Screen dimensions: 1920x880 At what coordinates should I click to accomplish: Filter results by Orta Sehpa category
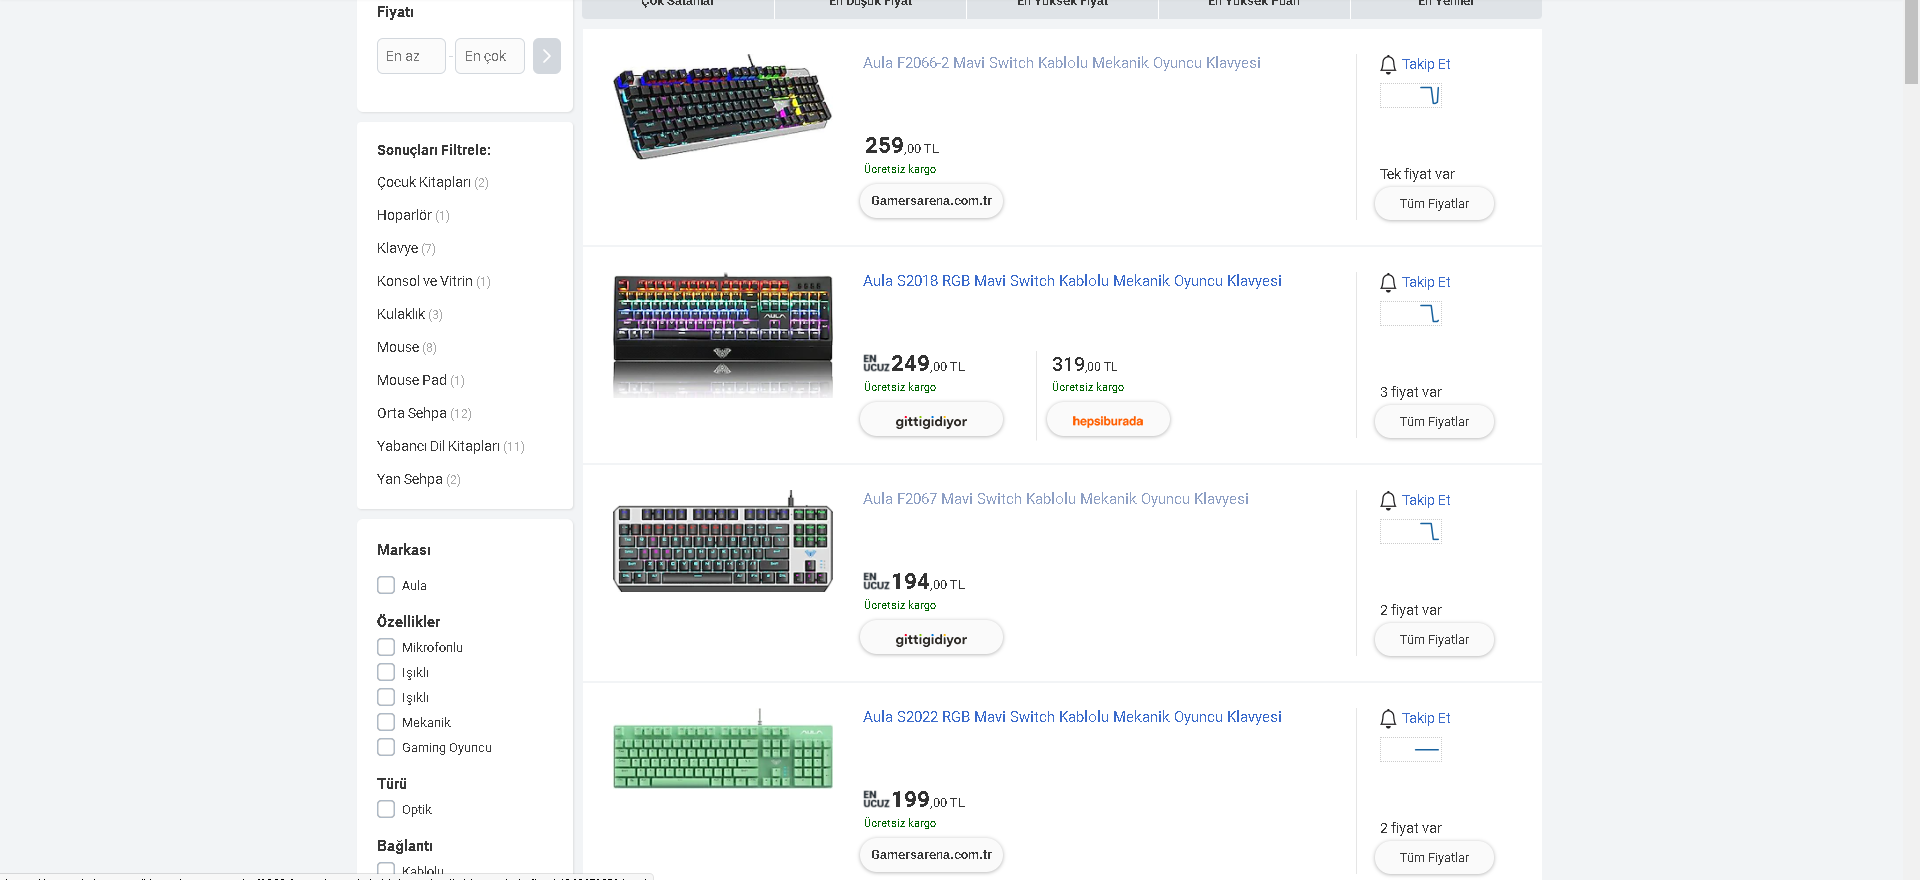point(424,413)
